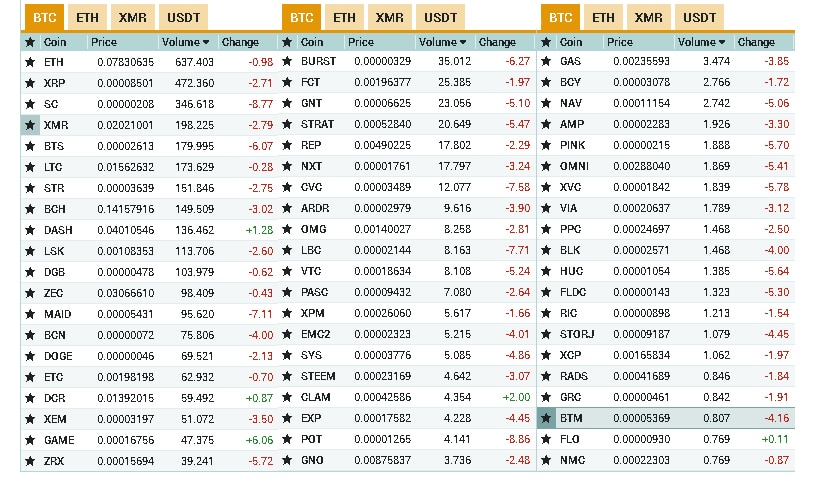Screen dimensions: 818x482
Task: Toggle the favorites star in the leftmost table header
Action: click(30, 42)
